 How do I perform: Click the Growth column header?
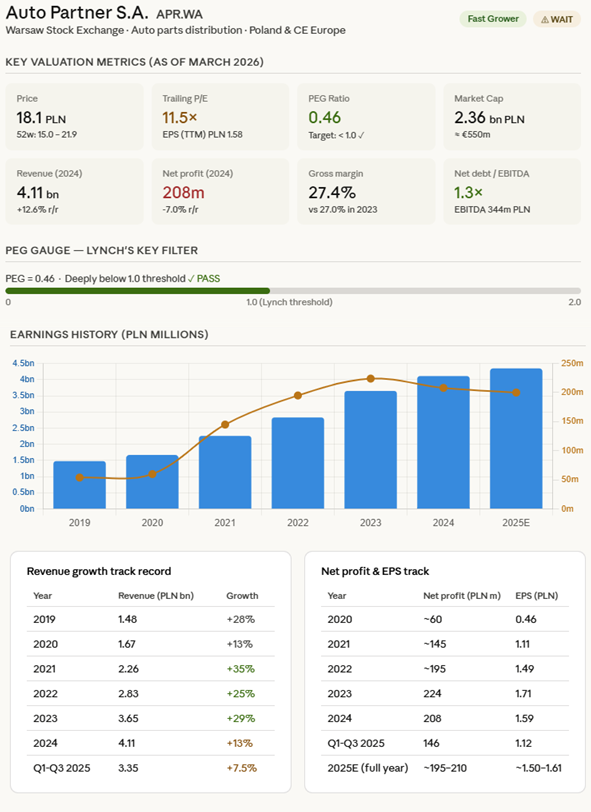click(x=242, y=596)
